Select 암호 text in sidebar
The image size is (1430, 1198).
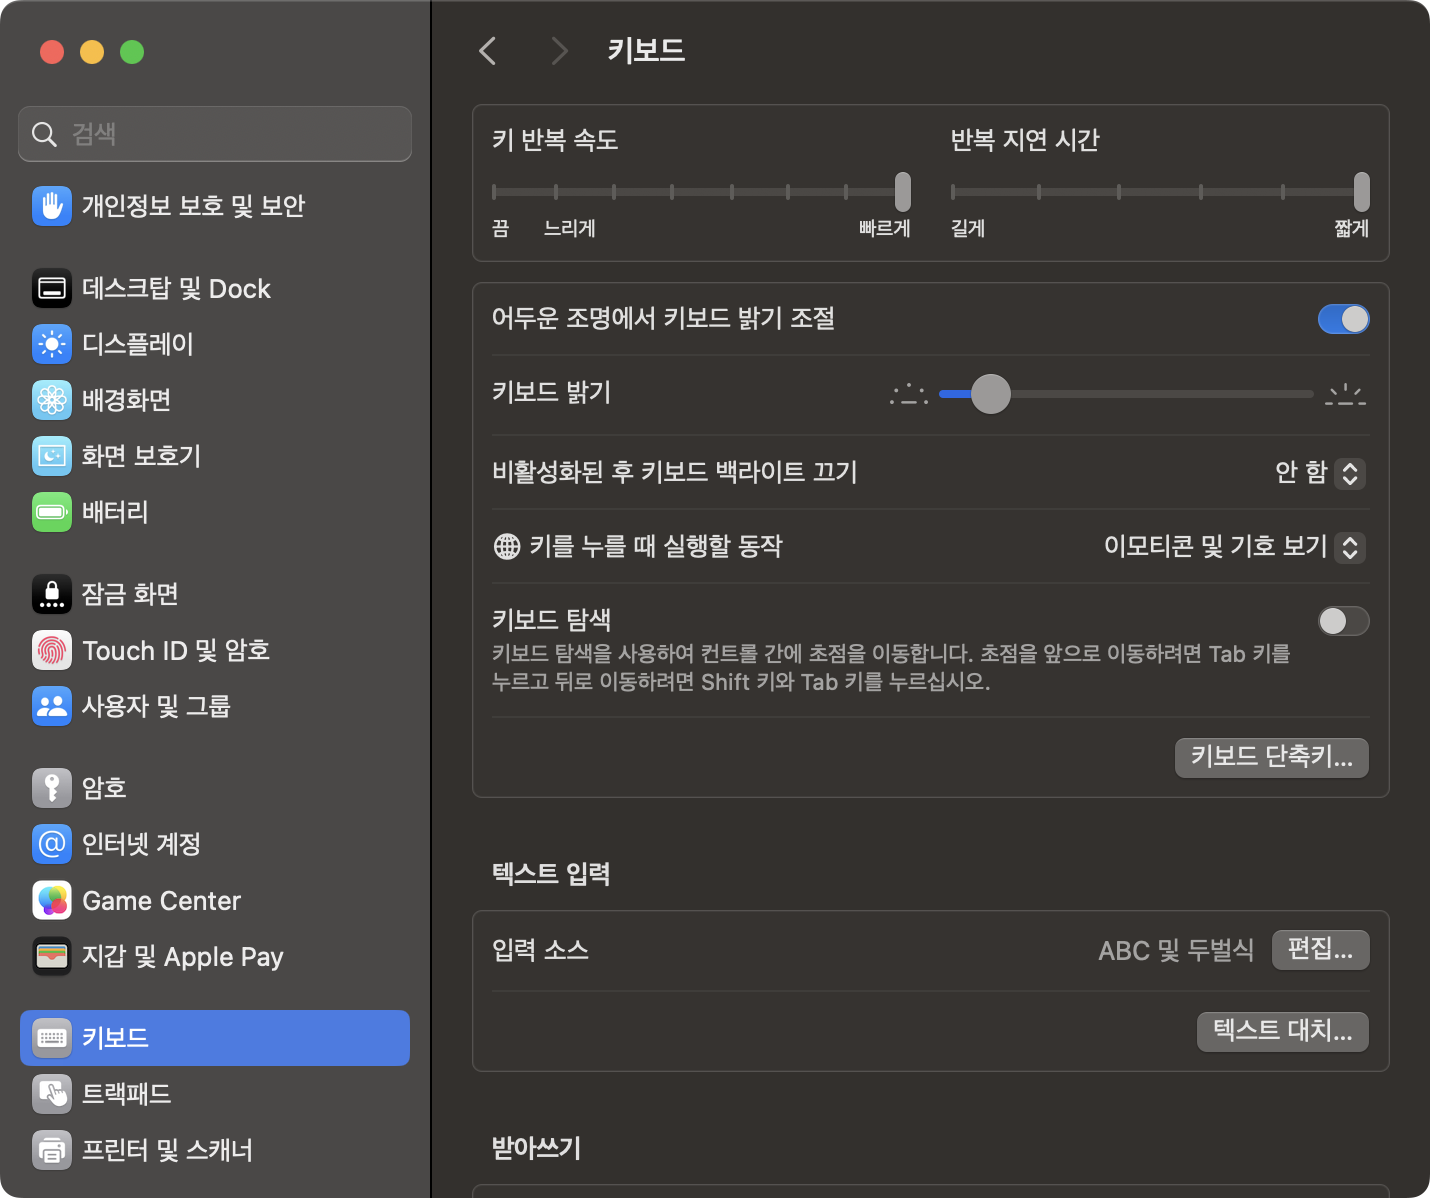tap(104, 788)
